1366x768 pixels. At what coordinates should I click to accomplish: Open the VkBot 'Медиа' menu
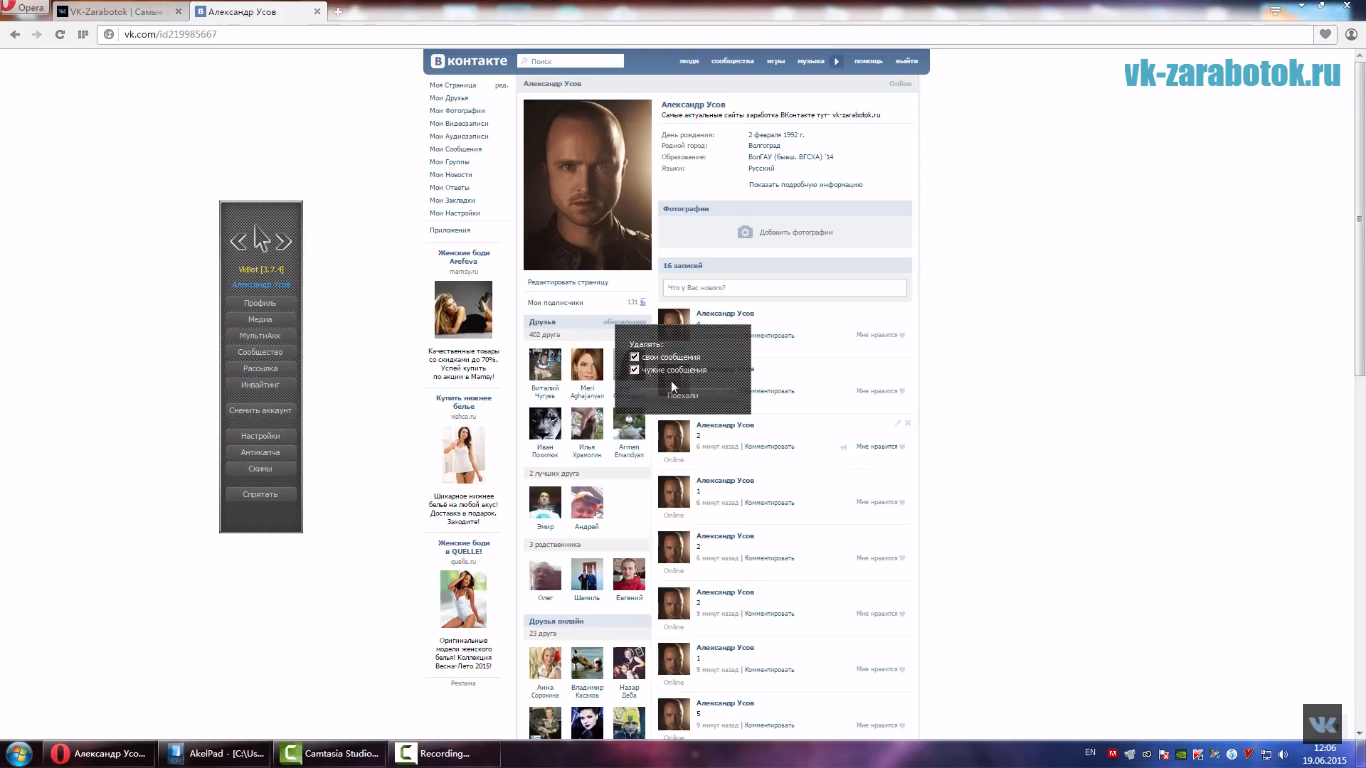[x=260, y=319]
